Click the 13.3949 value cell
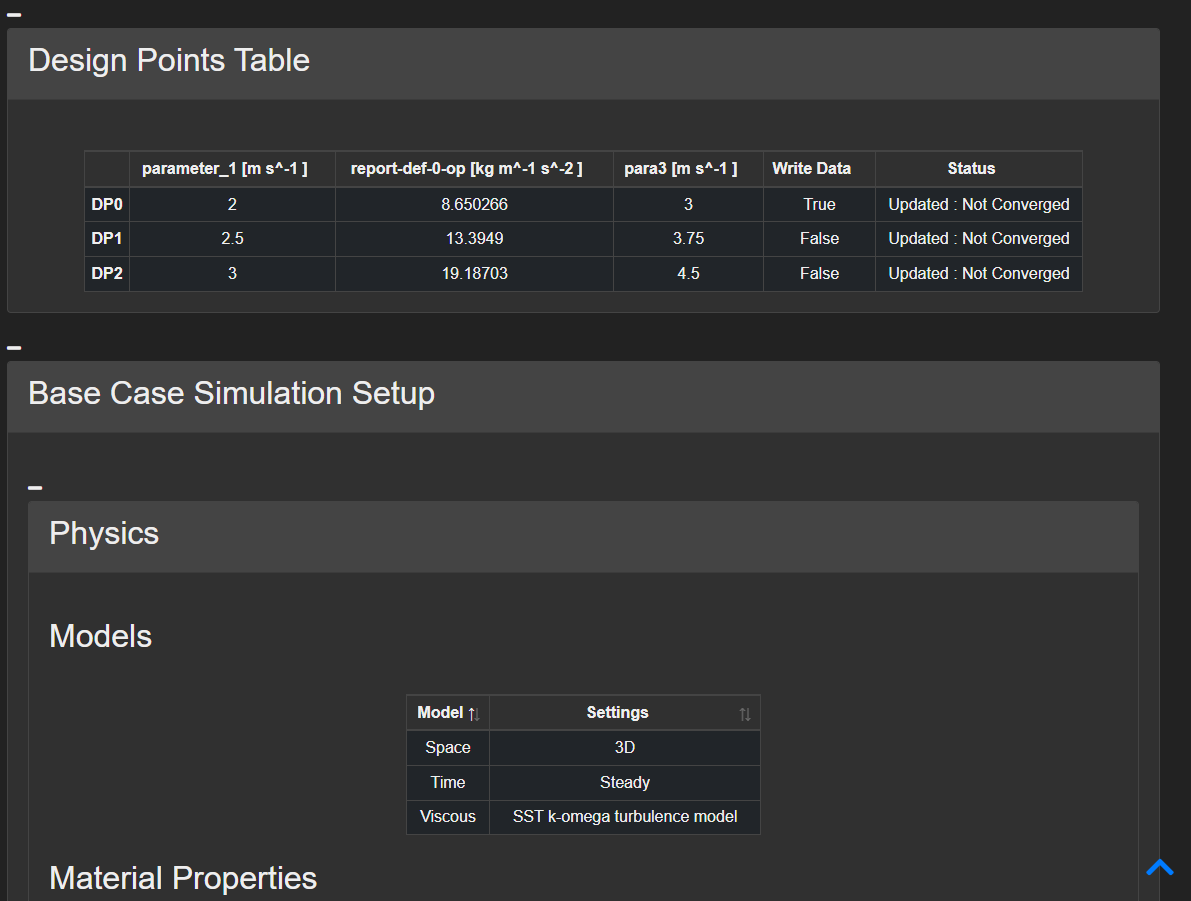The height and width of the screenshot is (901, 1191). [x=474, y=239]
